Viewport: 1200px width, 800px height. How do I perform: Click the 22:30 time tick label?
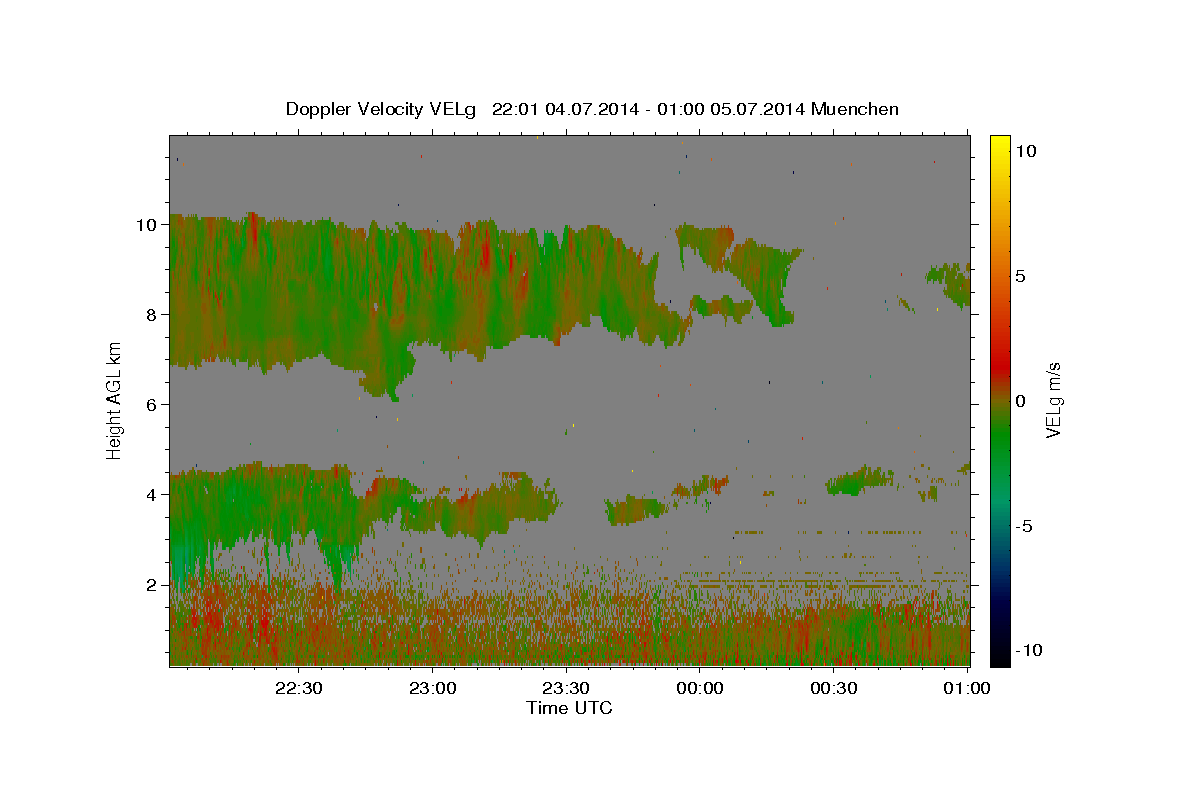click(x=298, y=688)
